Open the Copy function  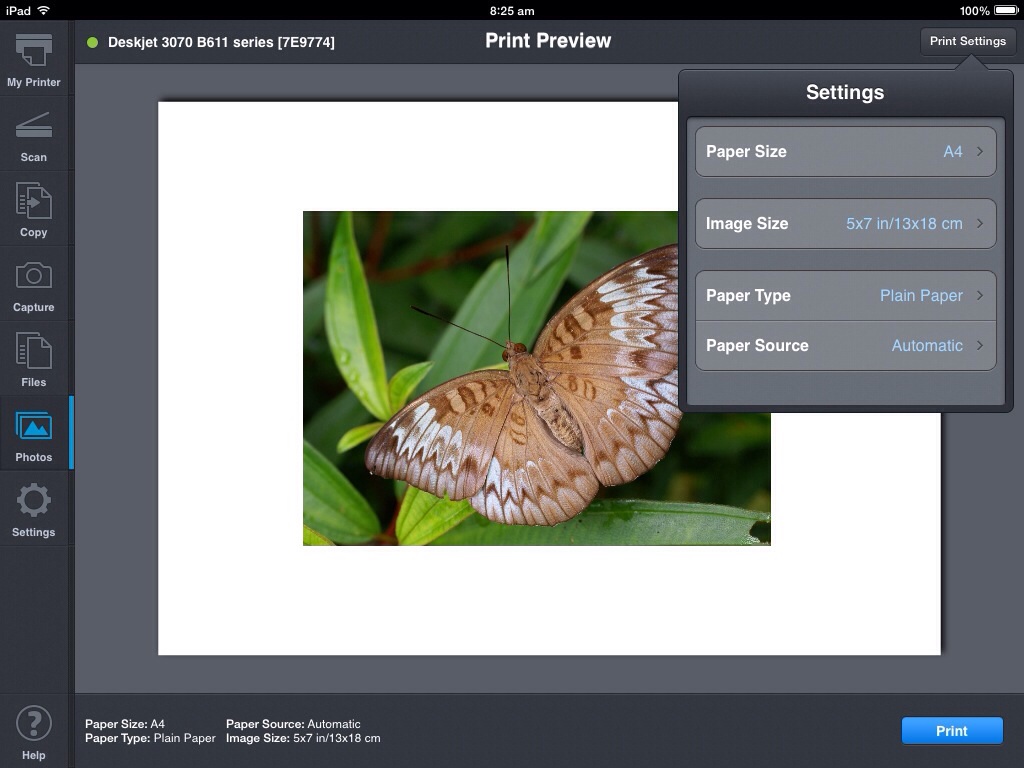[x=33, y=208]
